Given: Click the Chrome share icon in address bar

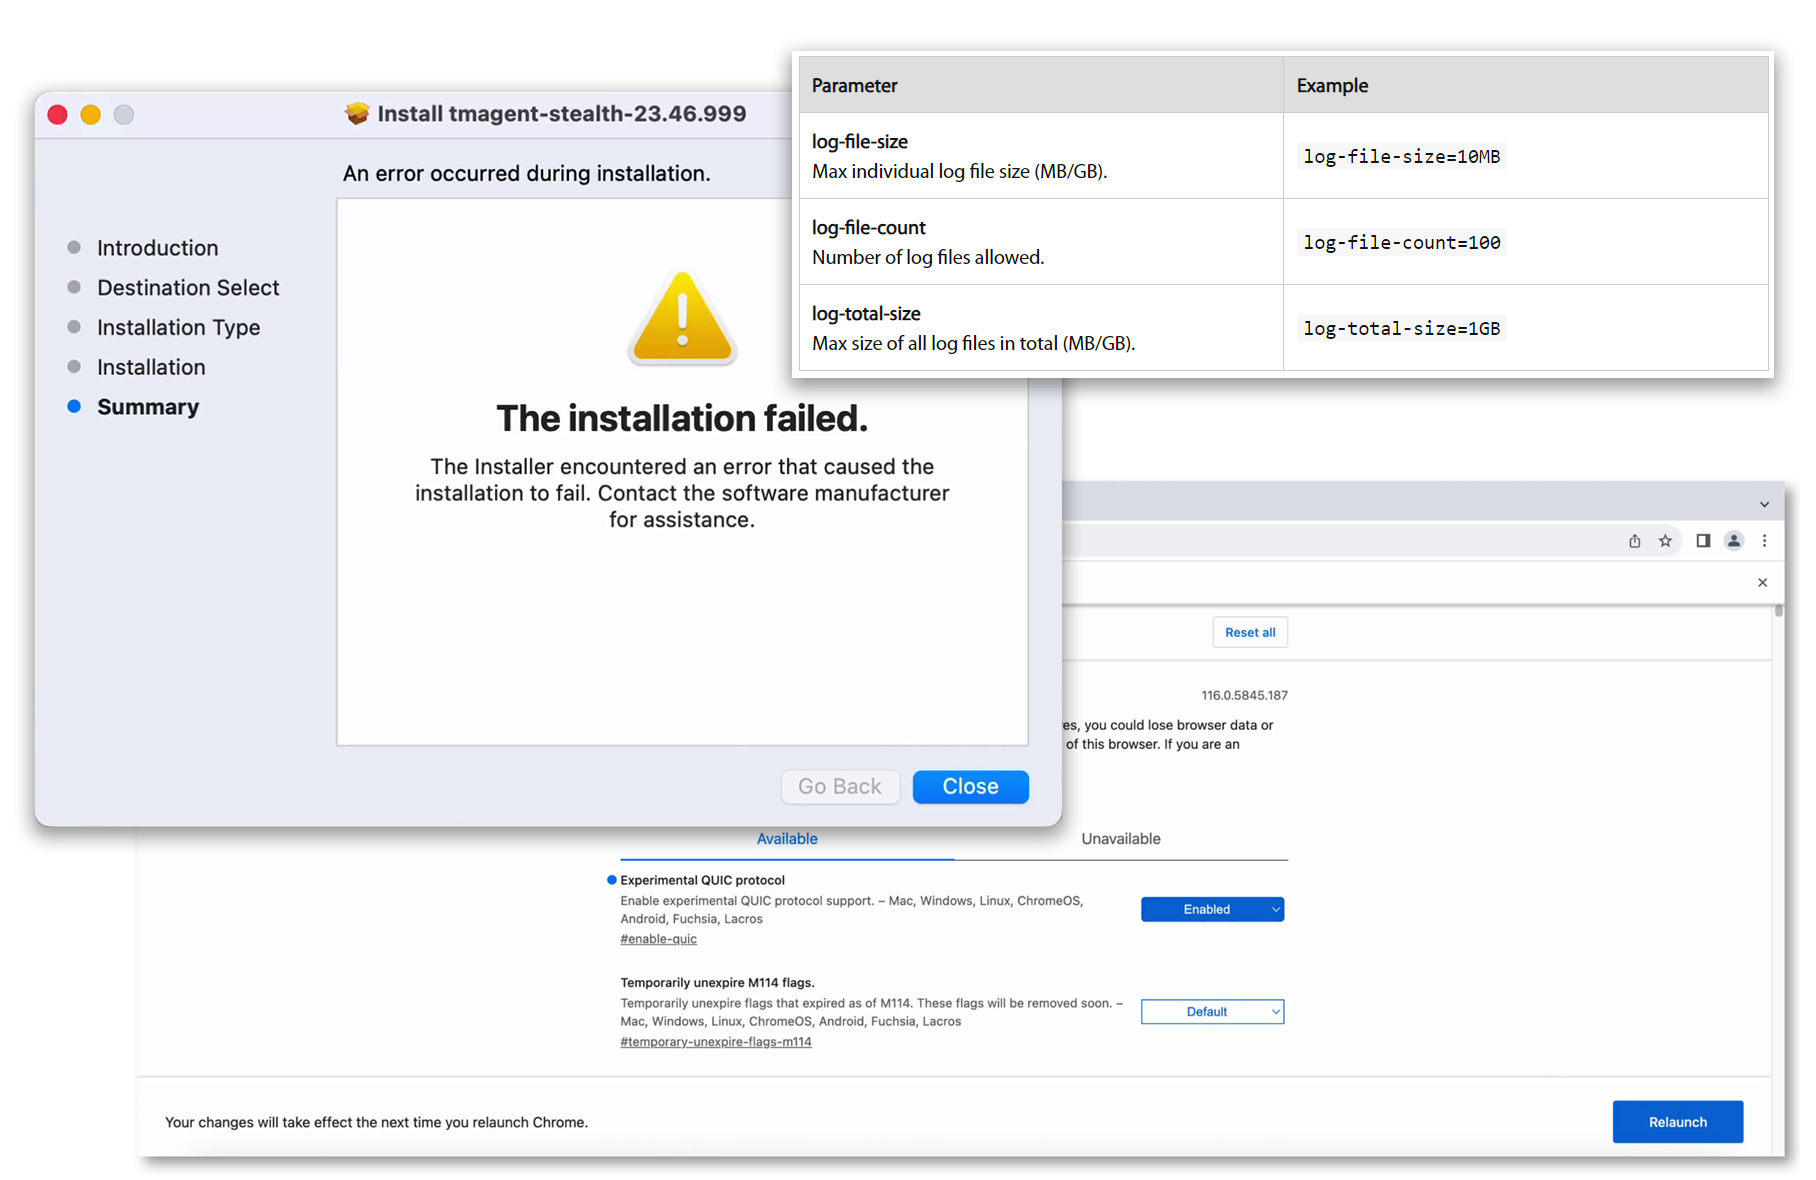Looking at the screenshot, I should (x=1634, y=541).
